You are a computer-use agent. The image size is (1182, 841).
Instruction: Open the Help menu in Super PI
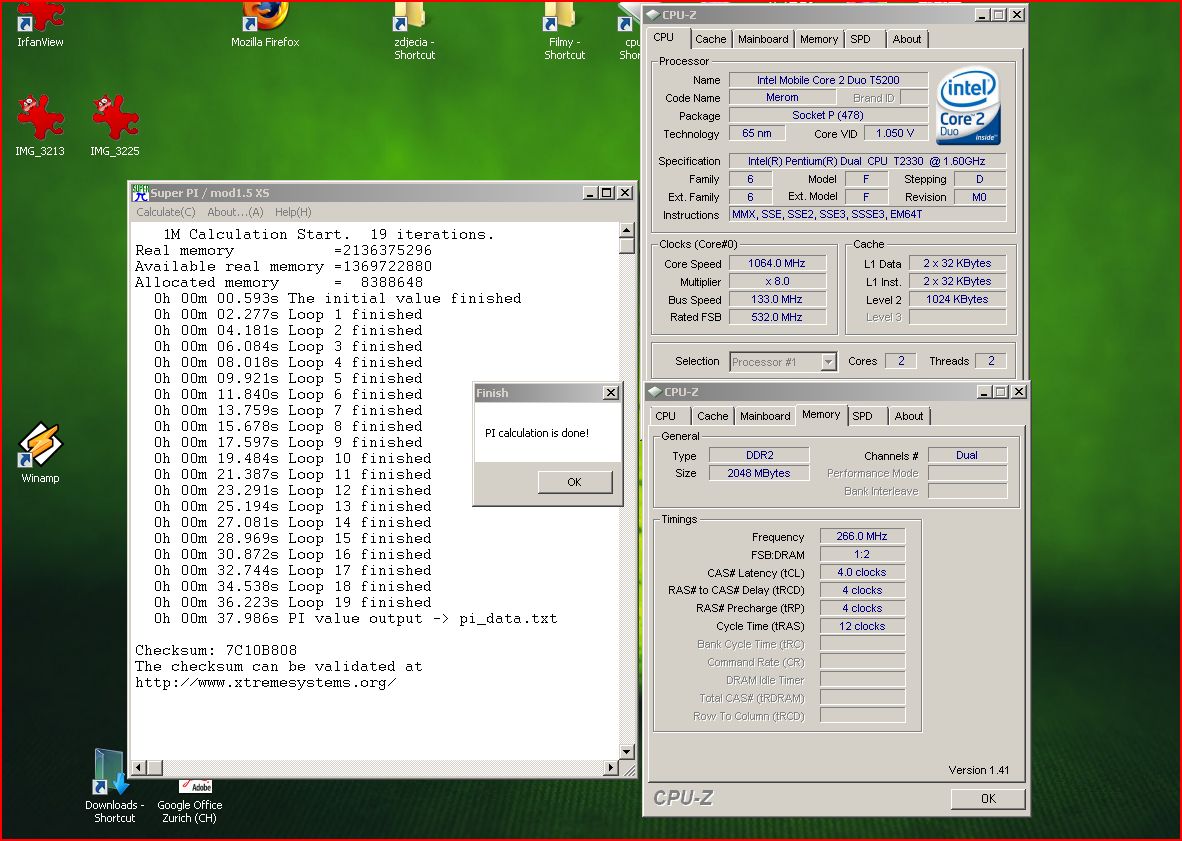click(293, 213)
